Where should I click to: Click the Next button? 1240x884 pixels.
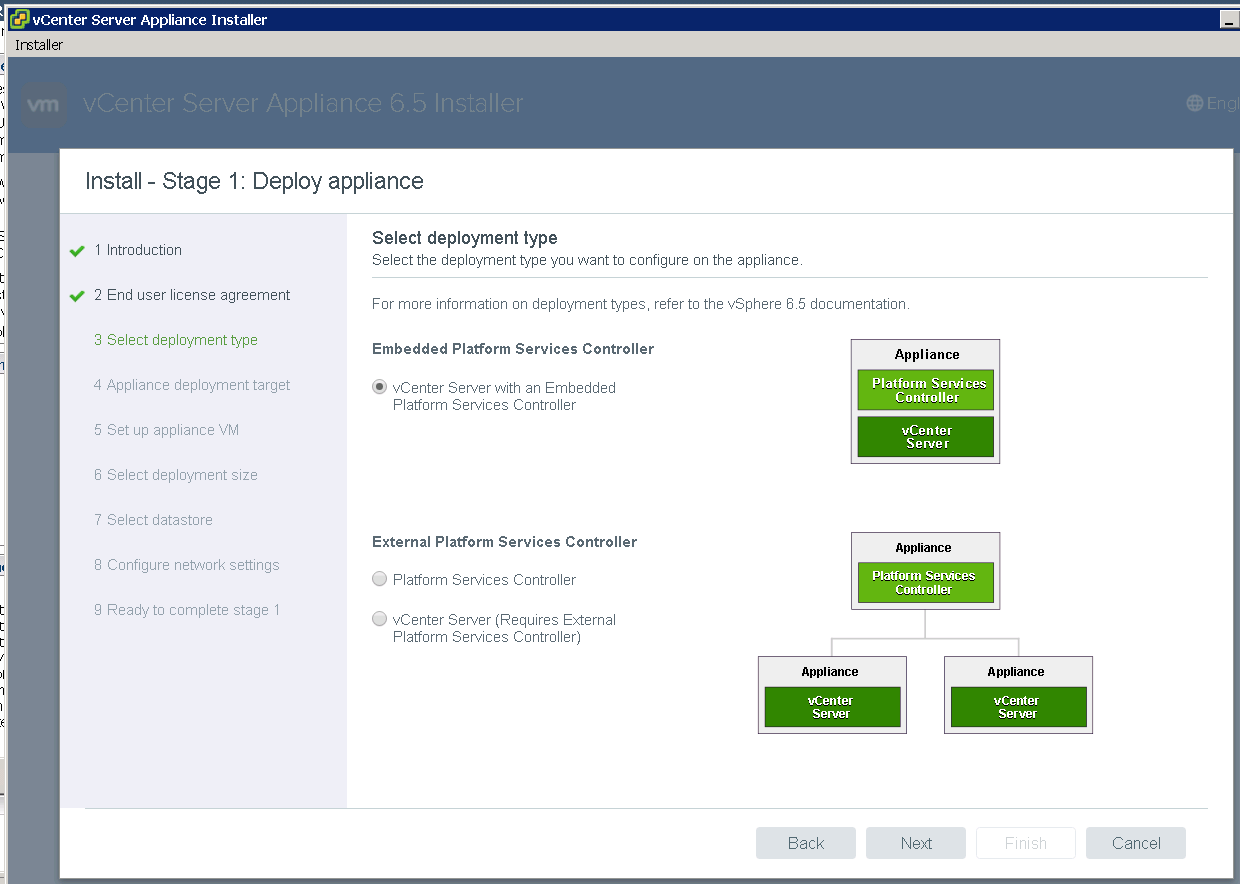coord(916,843)
